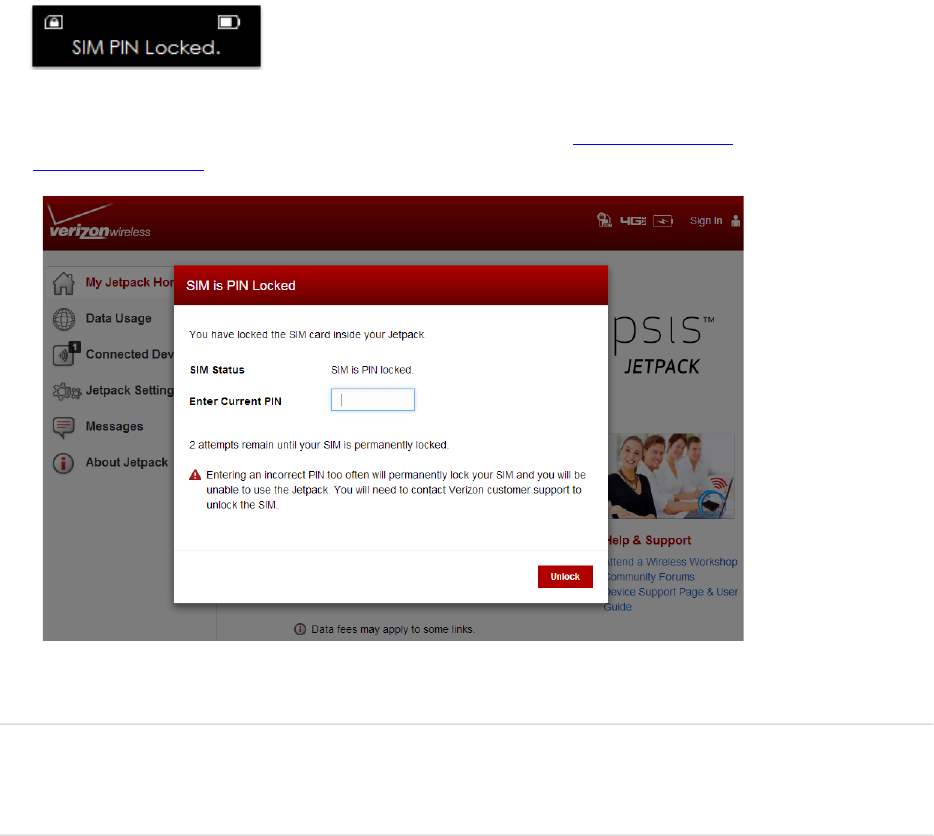Click the '2 attempts remain' message

pos(319,445)
